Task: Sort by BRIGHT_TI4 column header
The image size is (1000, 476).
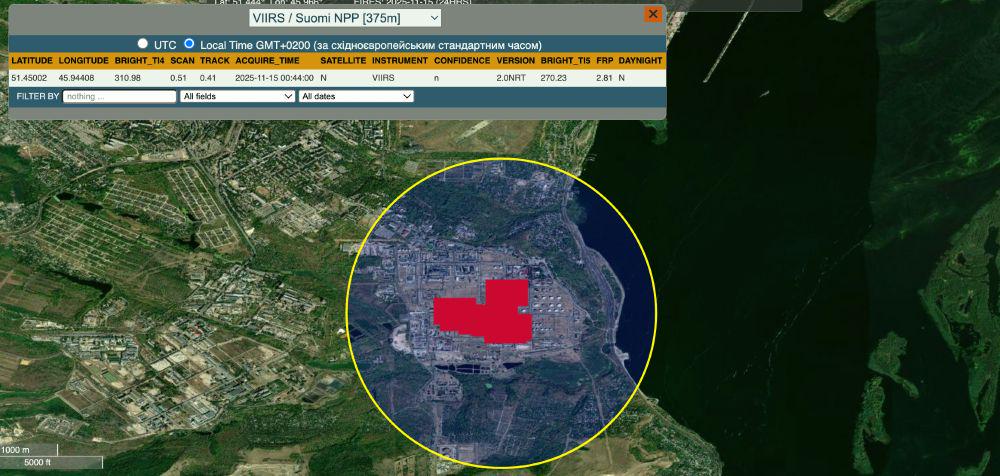Action: click(139, 61)
